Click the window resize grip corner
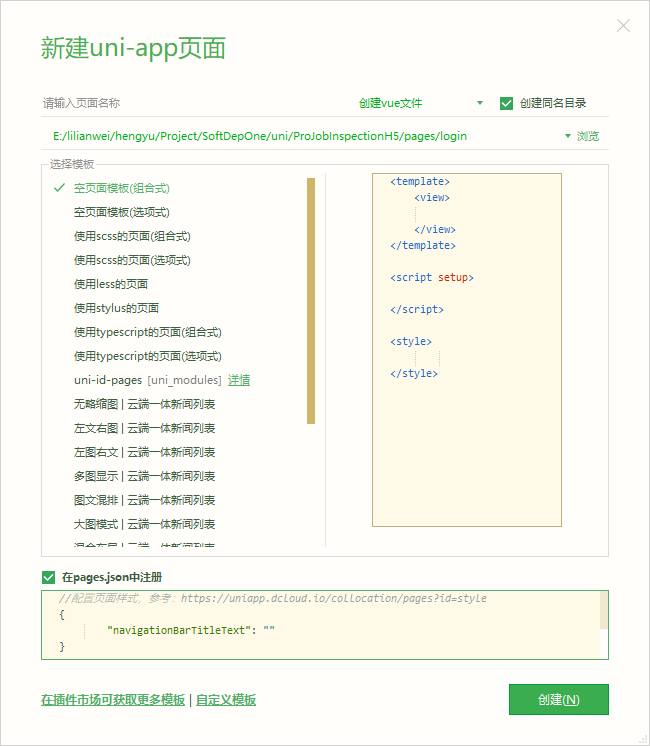Image resolution: width=650 pixels, height=746 pixels. [x=643, y=740]
